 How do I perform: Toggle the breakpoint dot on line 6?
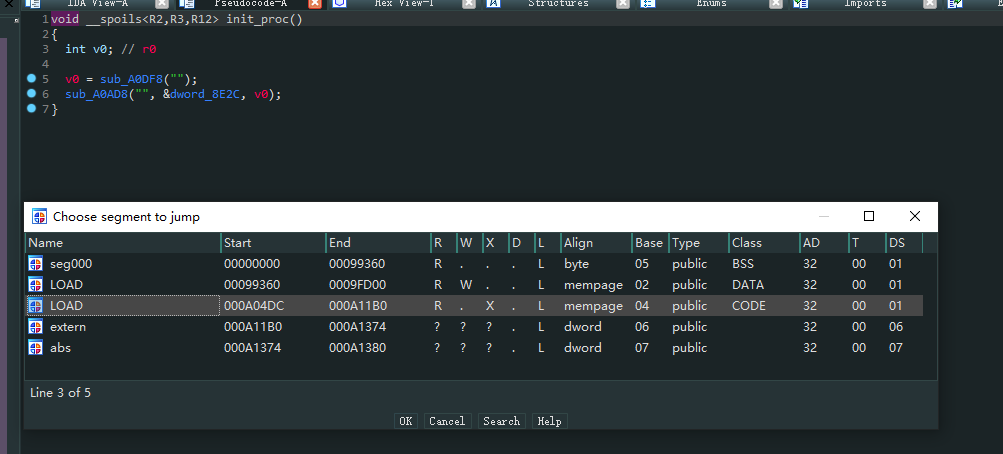[31, 94]
